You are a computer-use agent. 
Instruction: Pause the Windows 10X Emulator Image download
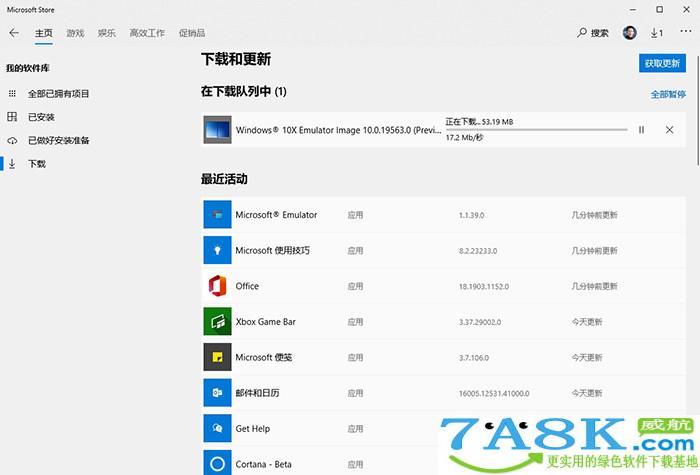[x=641, y=130]
